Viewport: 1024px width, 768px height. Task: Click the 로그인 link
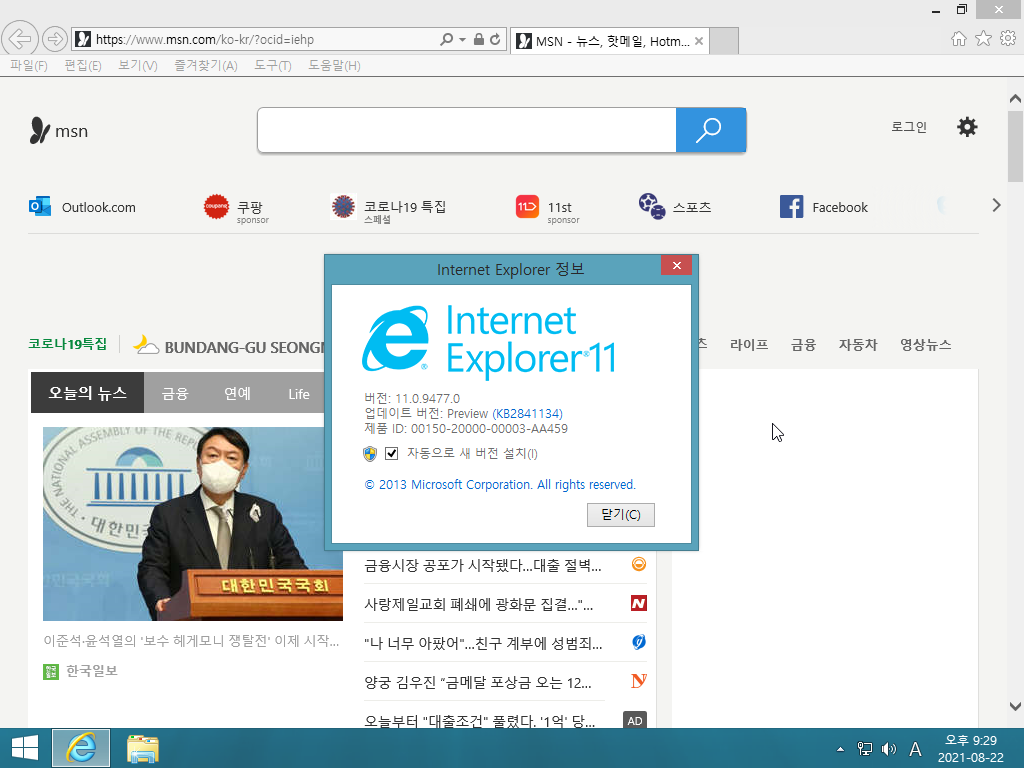(909, 127)
